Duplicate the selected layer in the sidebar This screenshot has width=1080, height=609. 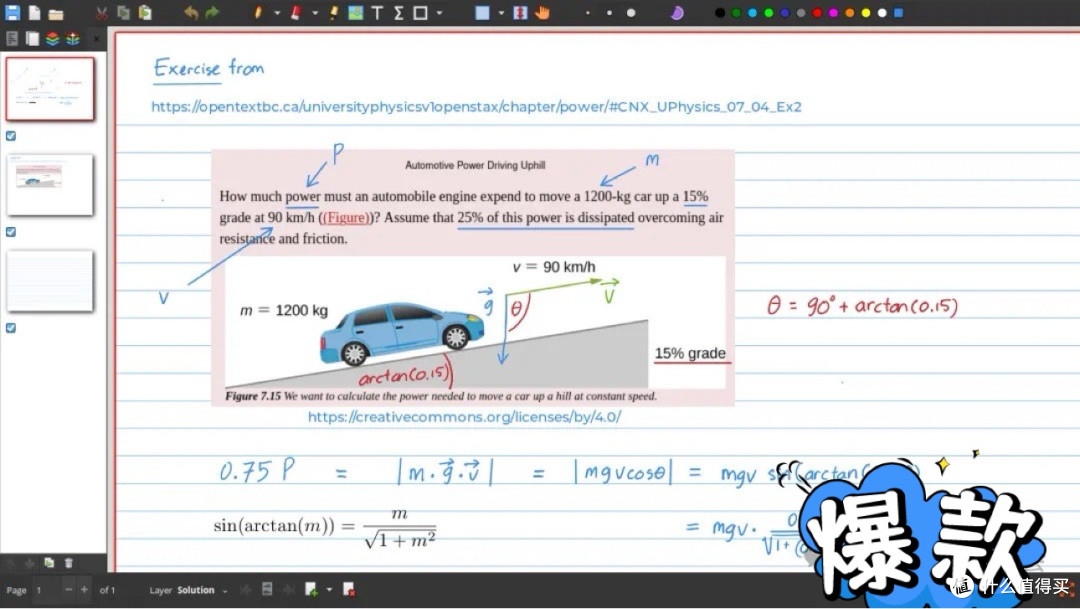(x=49, y=563)
